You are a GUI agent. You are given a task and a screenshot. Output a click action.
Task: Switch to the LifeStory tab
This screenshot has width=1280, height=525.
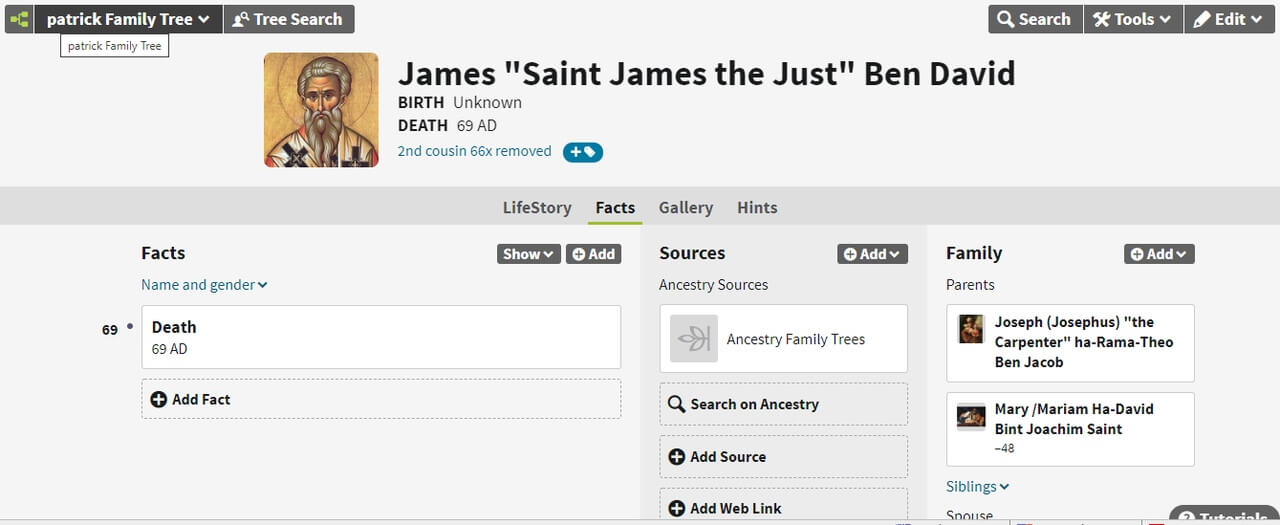pos(537,208)
